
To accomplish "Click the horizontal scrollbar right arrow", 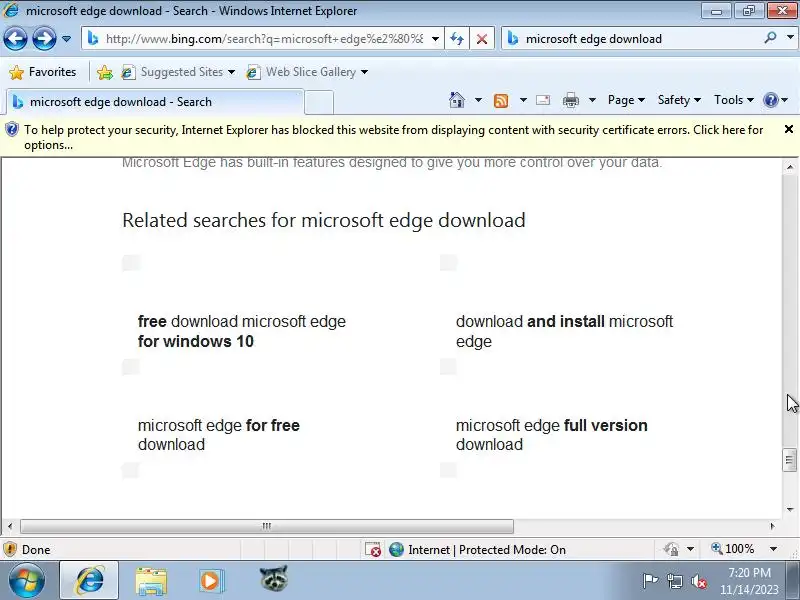I will [x=772, y=526].
